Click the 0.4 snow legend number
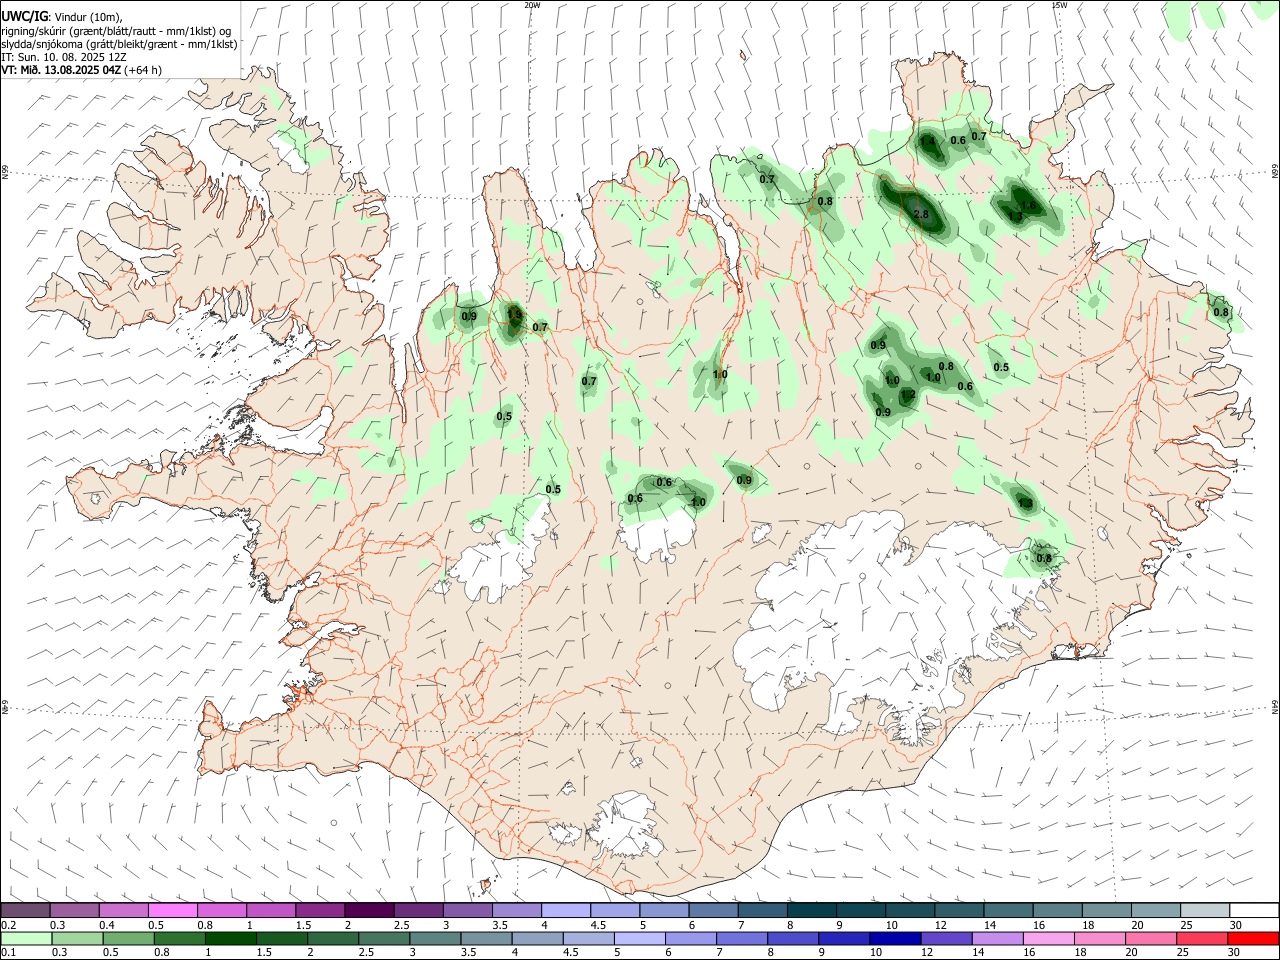 [107, 925]
